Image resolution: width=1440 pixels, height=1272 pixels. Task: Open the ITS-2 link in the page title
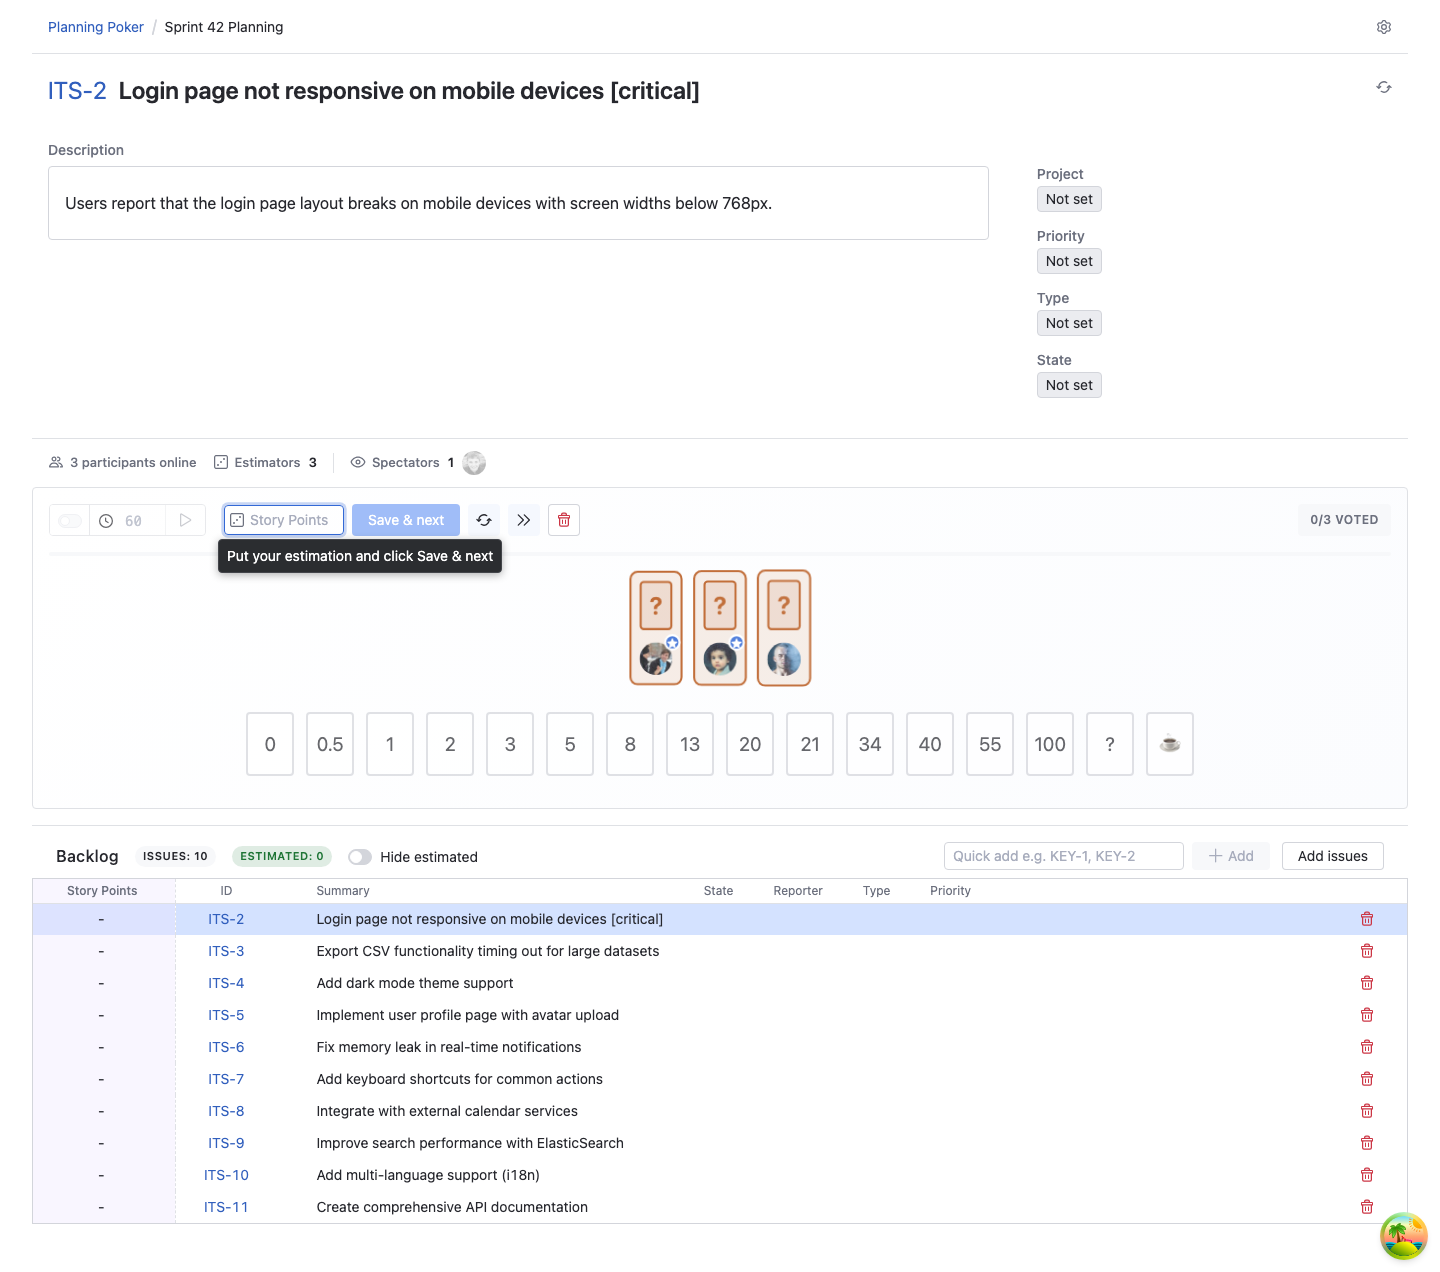[77, 91]
